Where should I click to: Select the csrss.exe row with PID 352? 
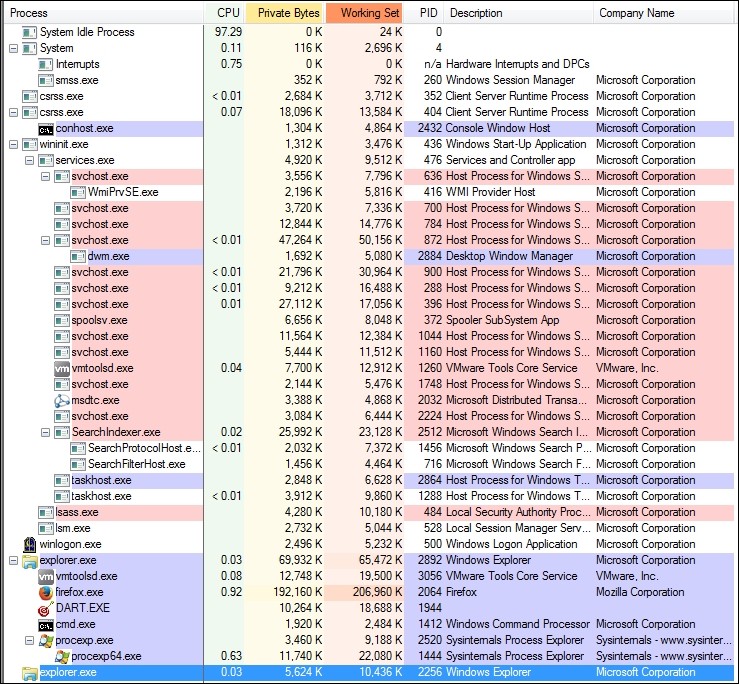(x=370, y=97)
